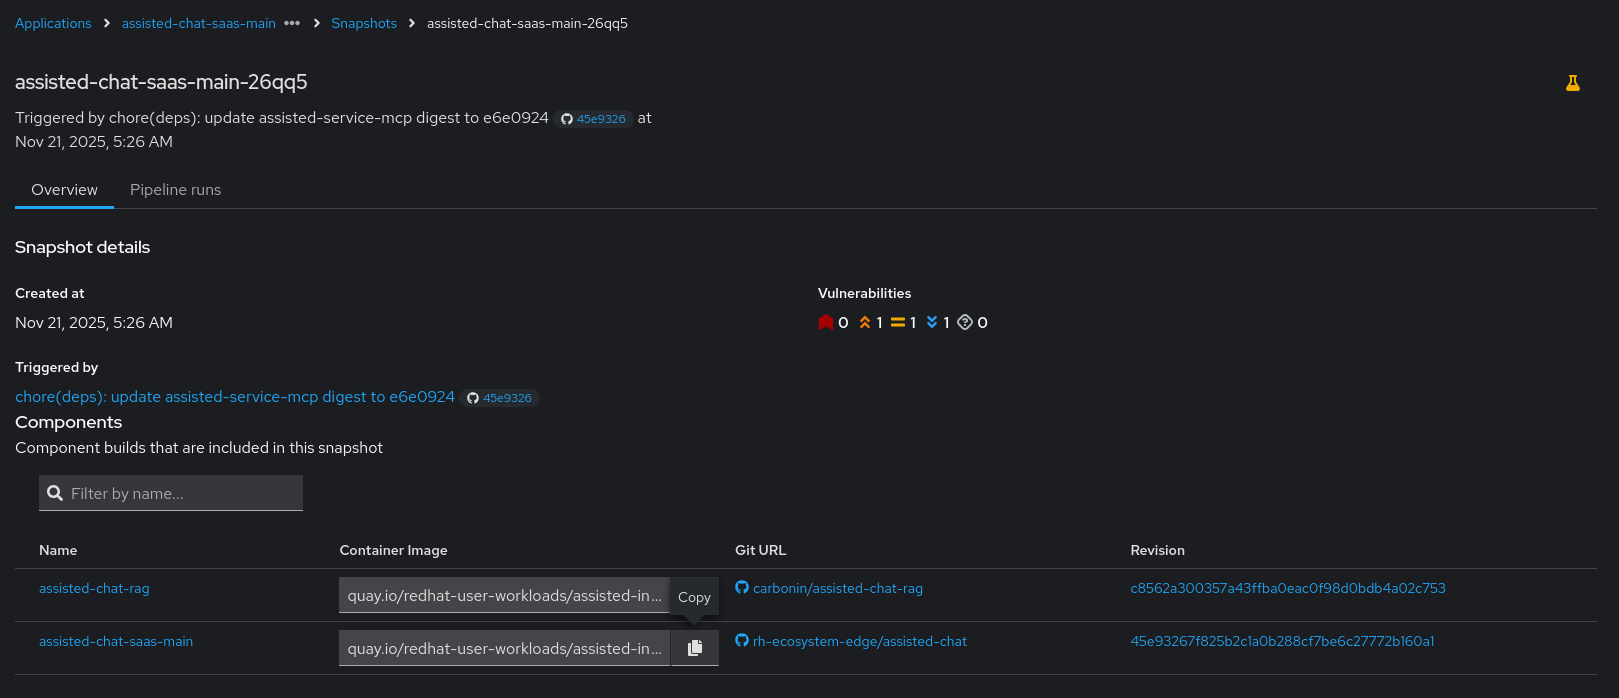Viewport: 1619px width, 698px height.
Task: Click the Filter by name input field
Action: click(180, 493)
